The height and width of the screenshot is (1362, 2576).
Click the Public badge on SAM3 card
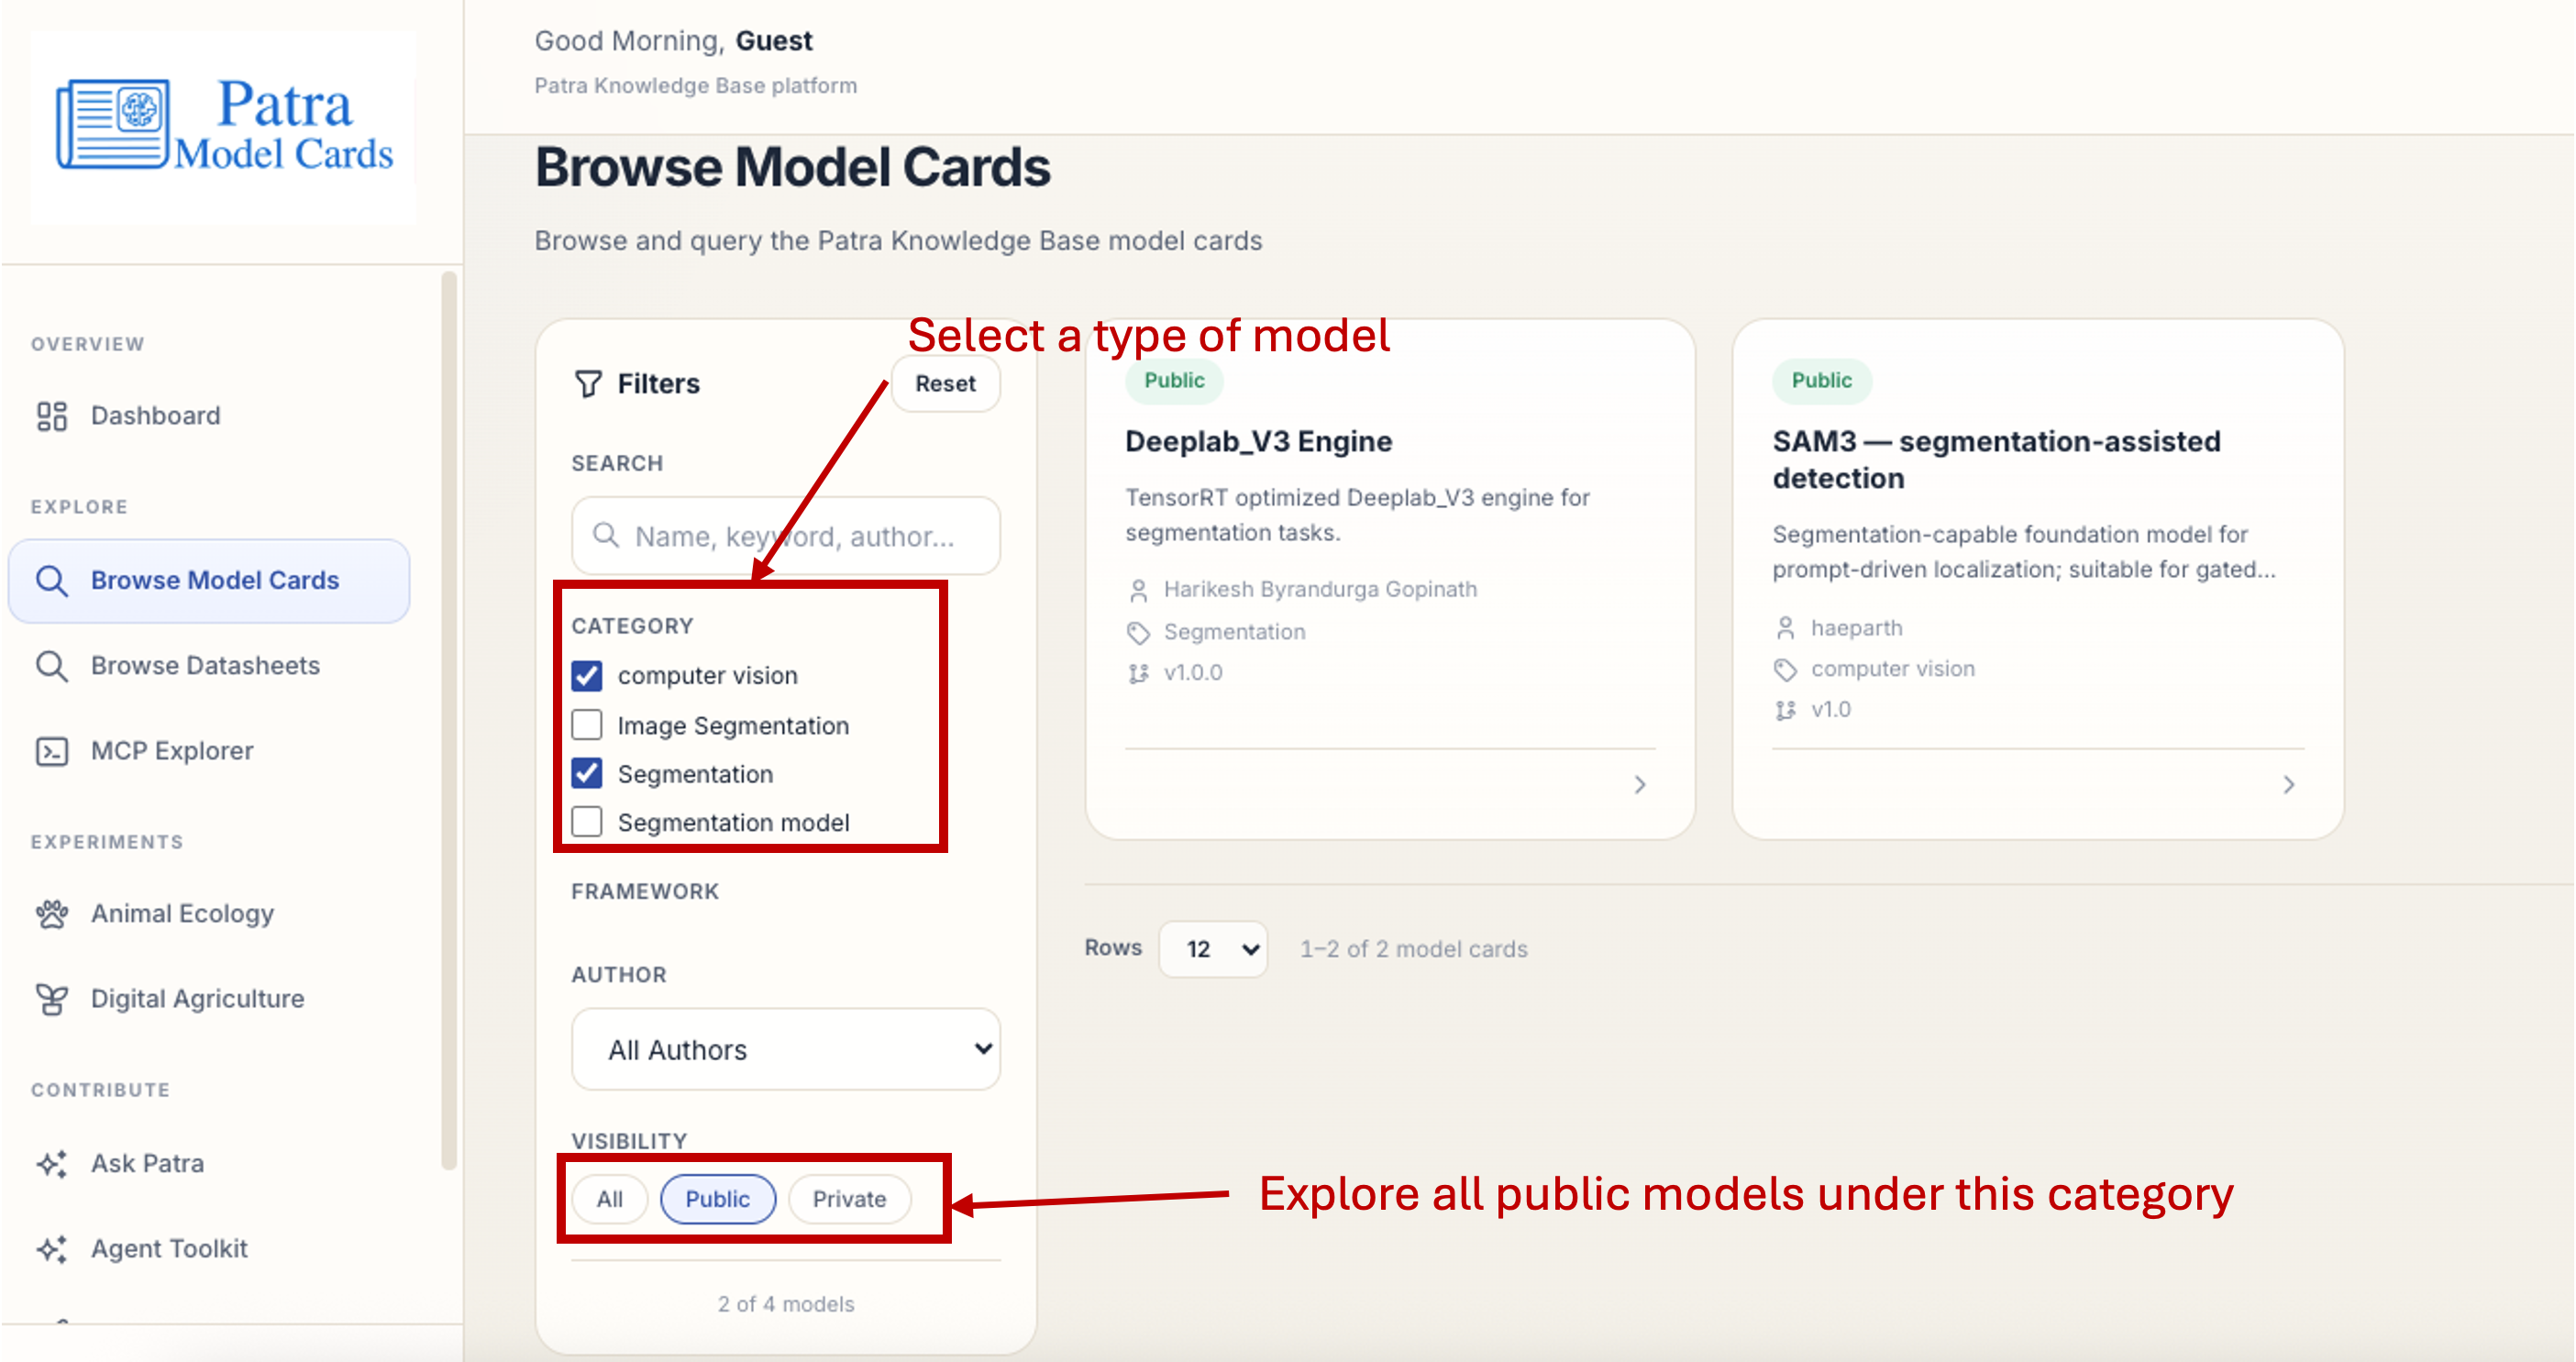[x=1822, y=381]
